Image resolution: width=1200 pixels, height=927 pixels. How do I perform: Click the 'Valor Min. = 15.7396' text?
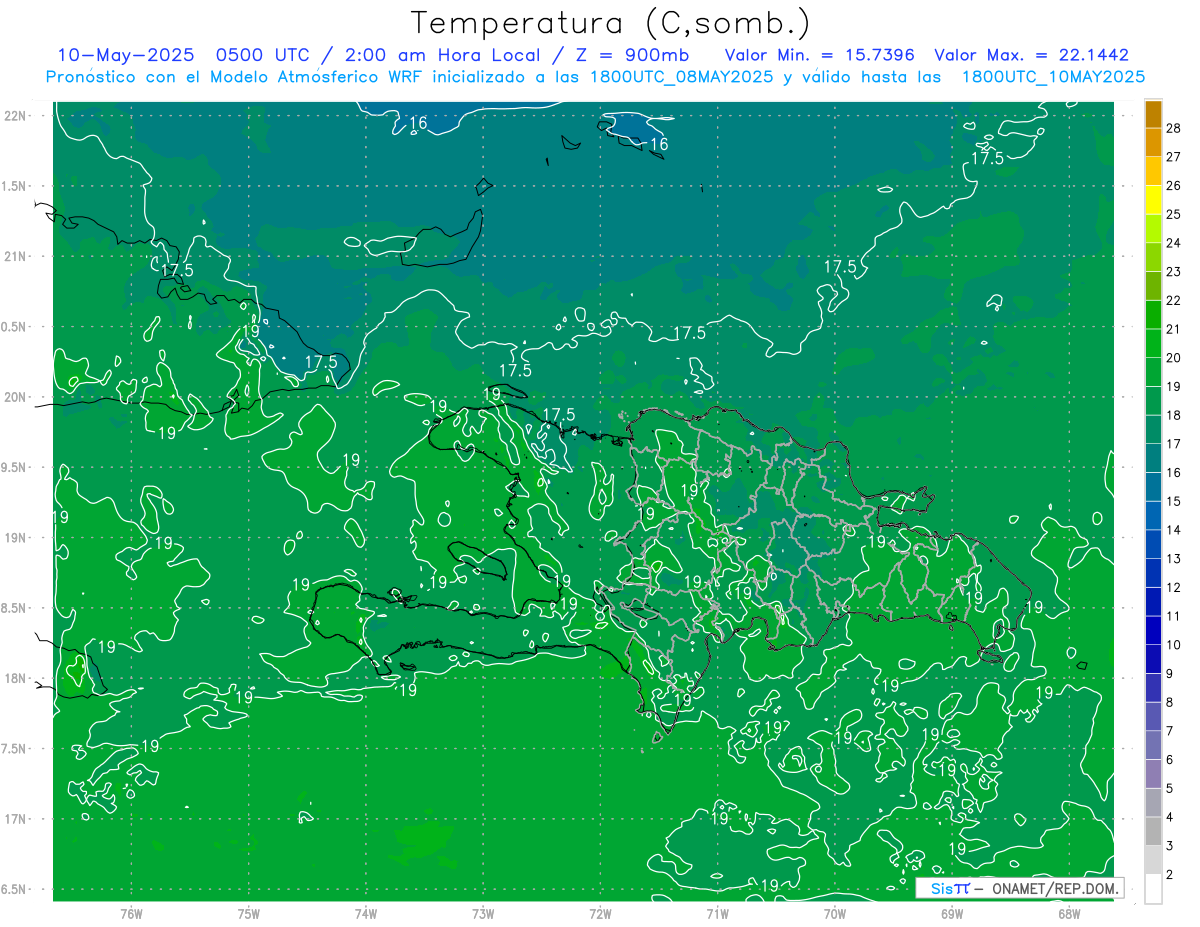pos(820,55)
